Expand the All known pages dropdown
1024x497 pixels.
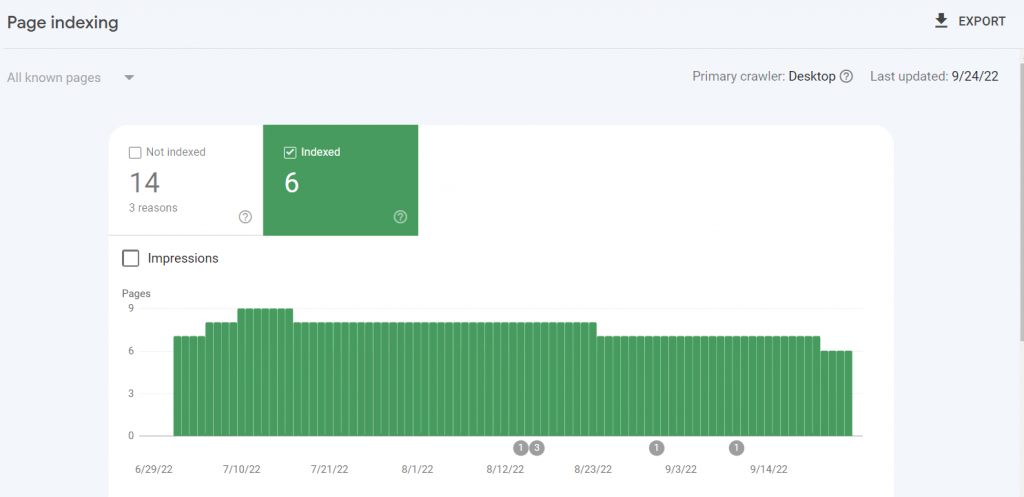54,77
